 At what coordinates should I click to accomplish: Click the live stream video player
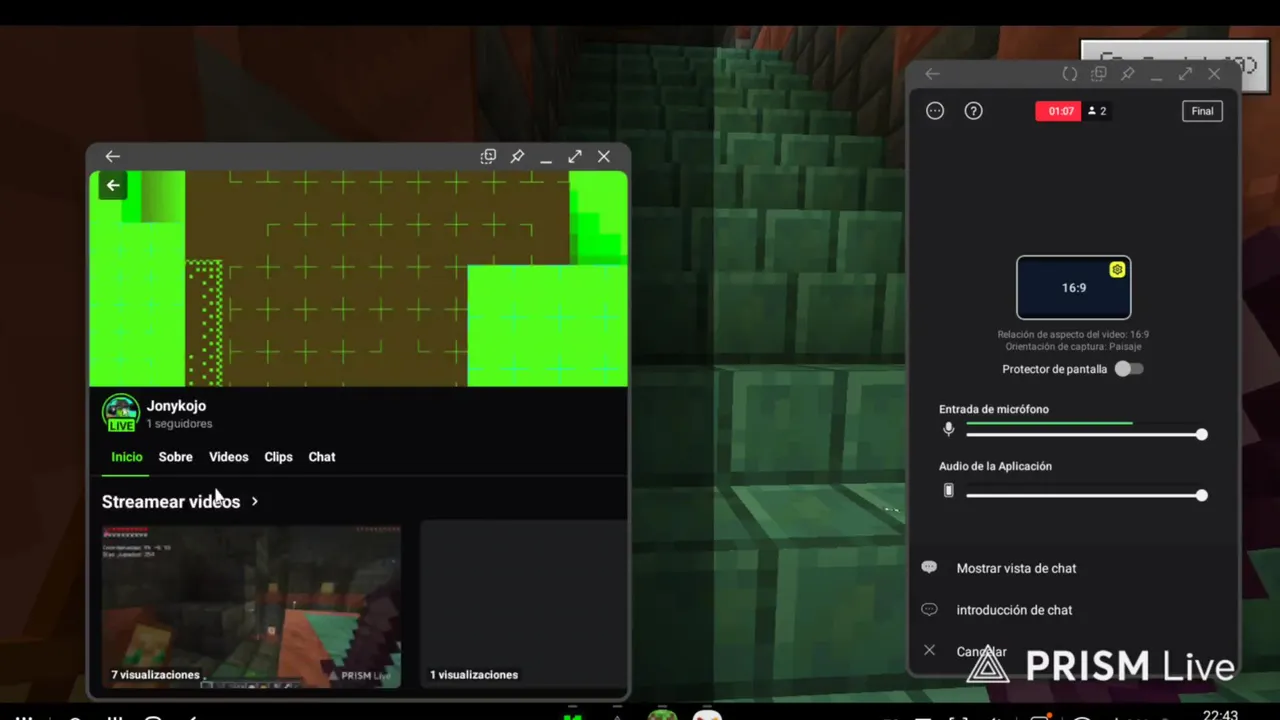[x=358, y=279]
